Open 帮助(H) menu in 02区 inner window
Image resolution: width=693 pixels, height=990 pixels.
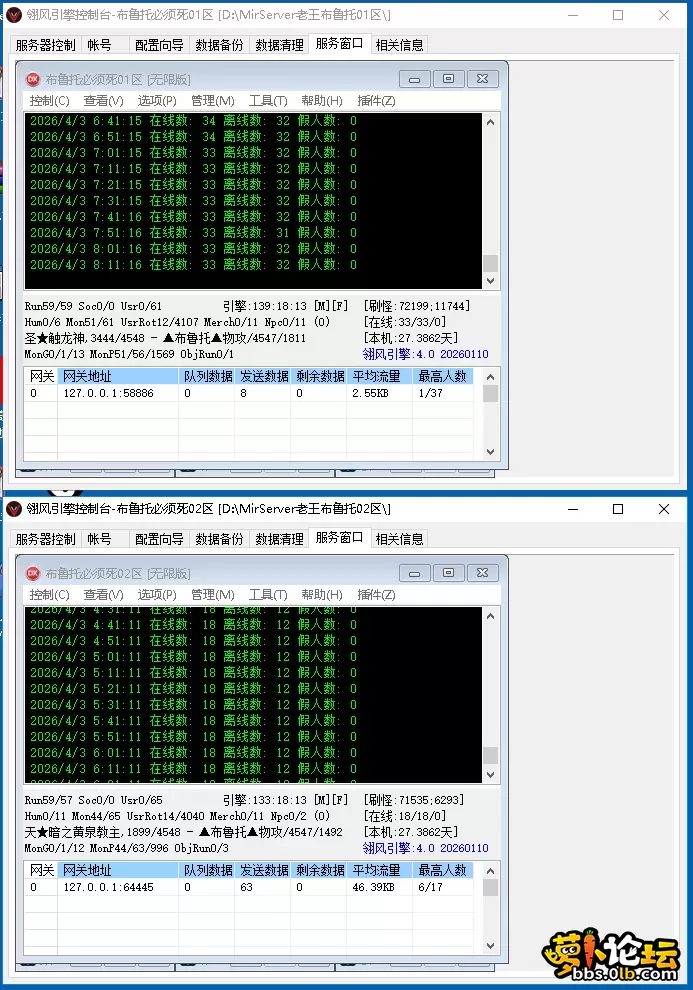coord(322,595)
